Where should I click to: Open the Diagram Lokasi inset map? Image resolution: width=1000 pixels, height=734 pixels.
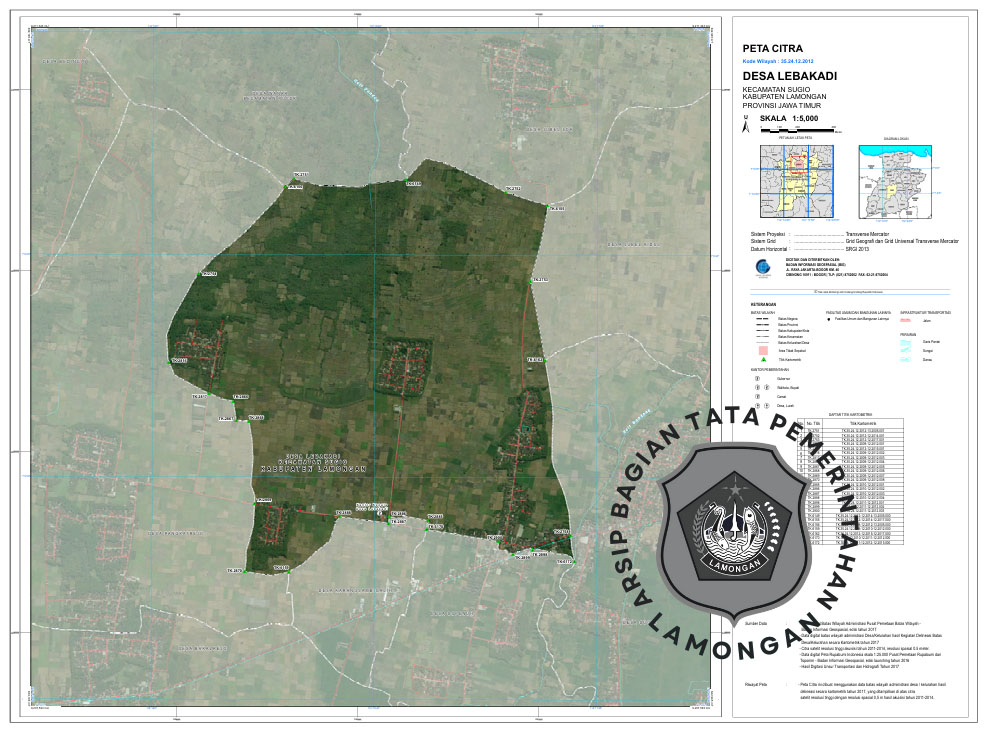point(897,180)
